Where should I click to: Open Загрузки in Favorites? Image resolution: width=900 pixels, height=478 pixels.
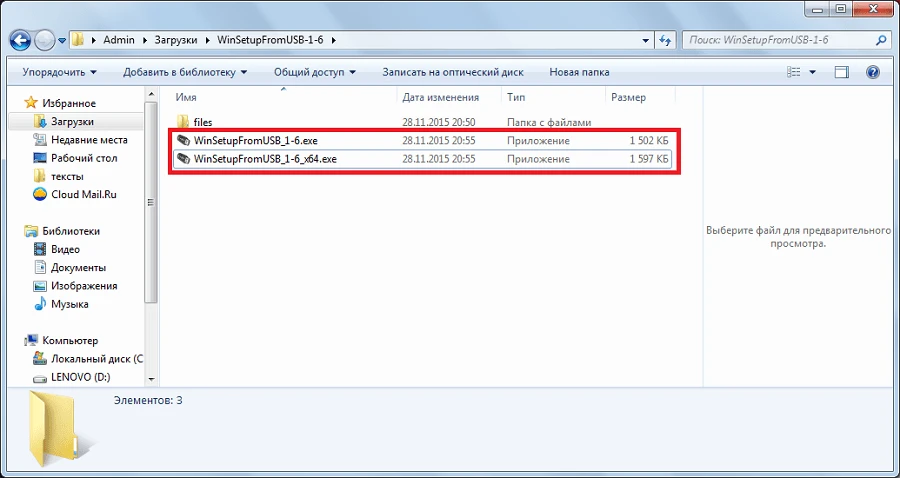(72, 122)
